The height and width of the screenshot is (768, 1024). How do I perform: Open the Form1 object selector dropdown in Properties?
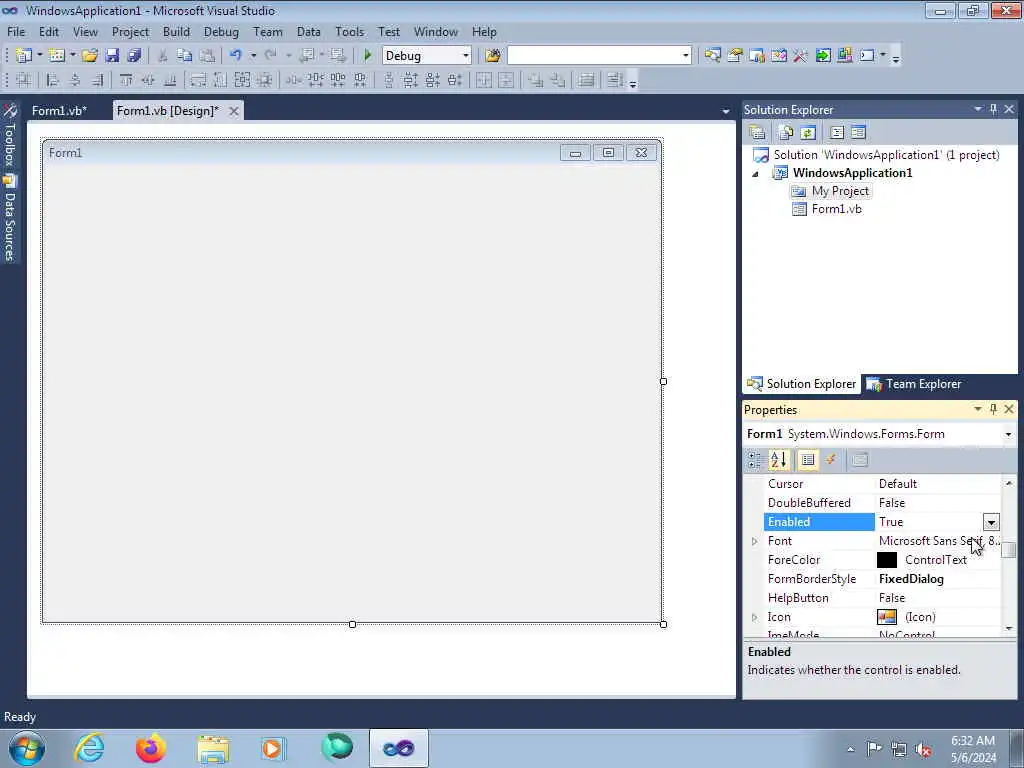coord(1008,434)
